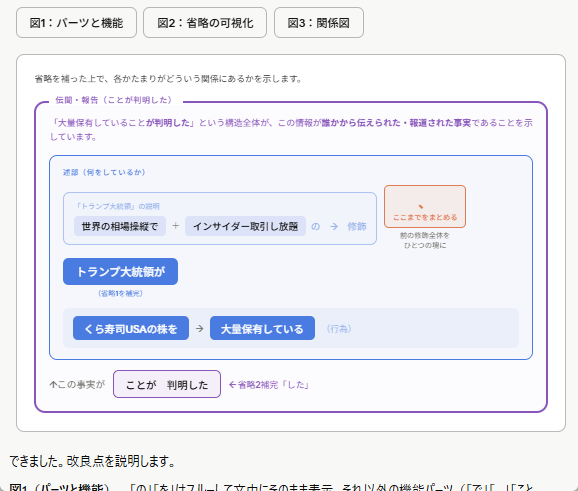578x491 pixels.
Task: Open tab 図1：パーツと機能
Action: (x=76, y=23)
